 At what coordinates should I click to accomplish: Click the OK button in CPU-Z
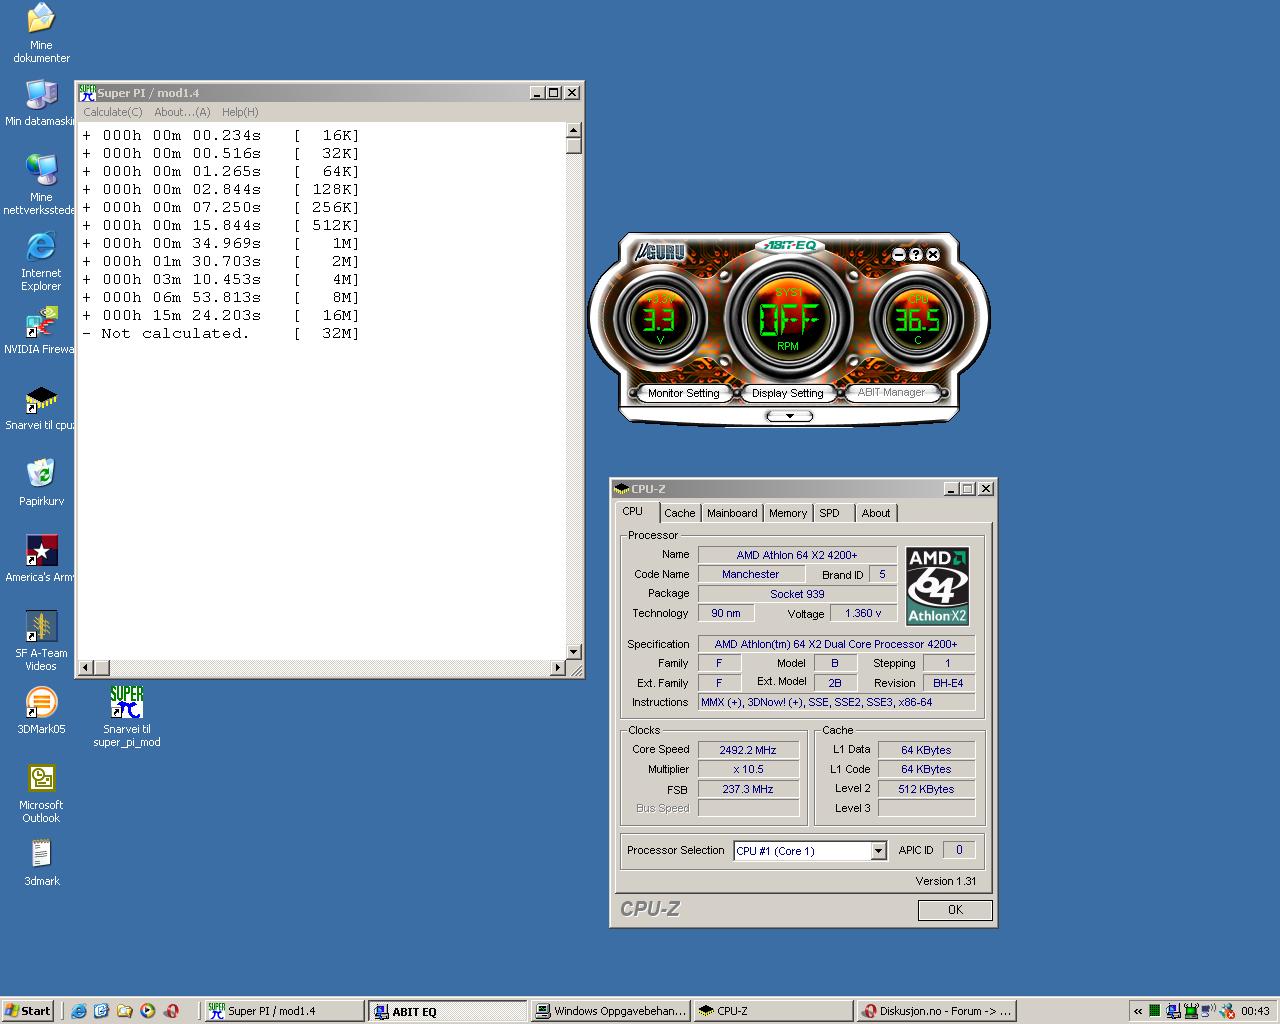[955, 910]
